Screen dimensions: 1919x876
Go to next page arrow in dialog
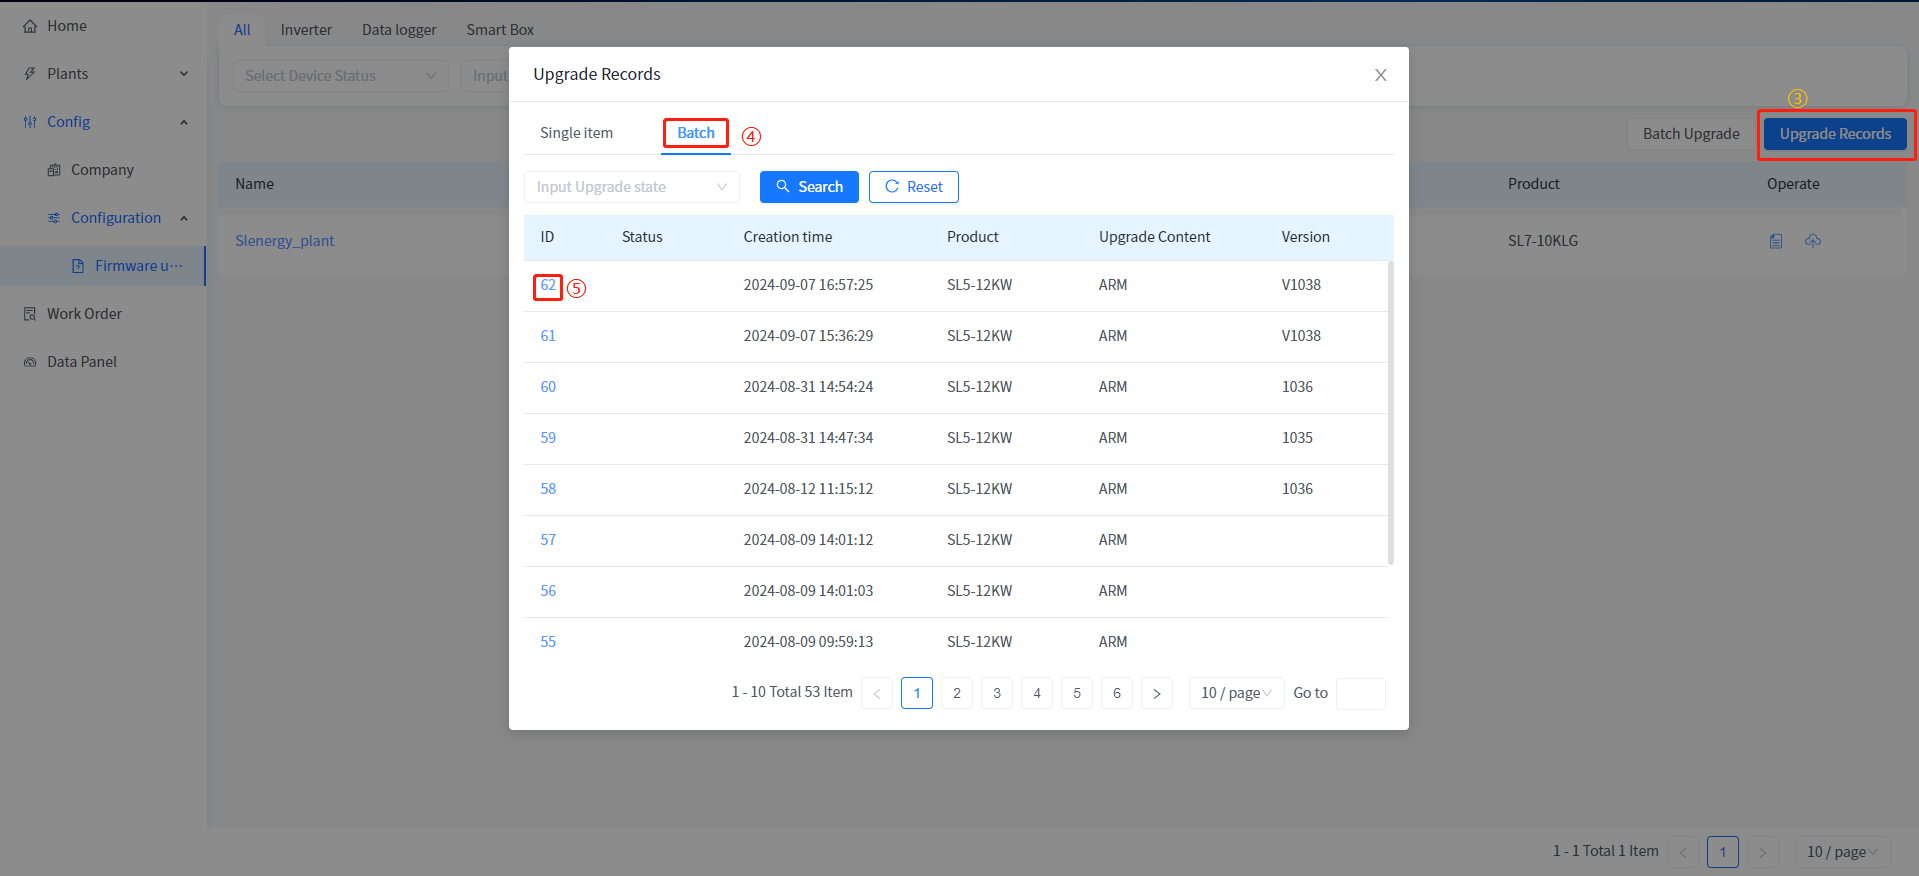(1156, 693)
